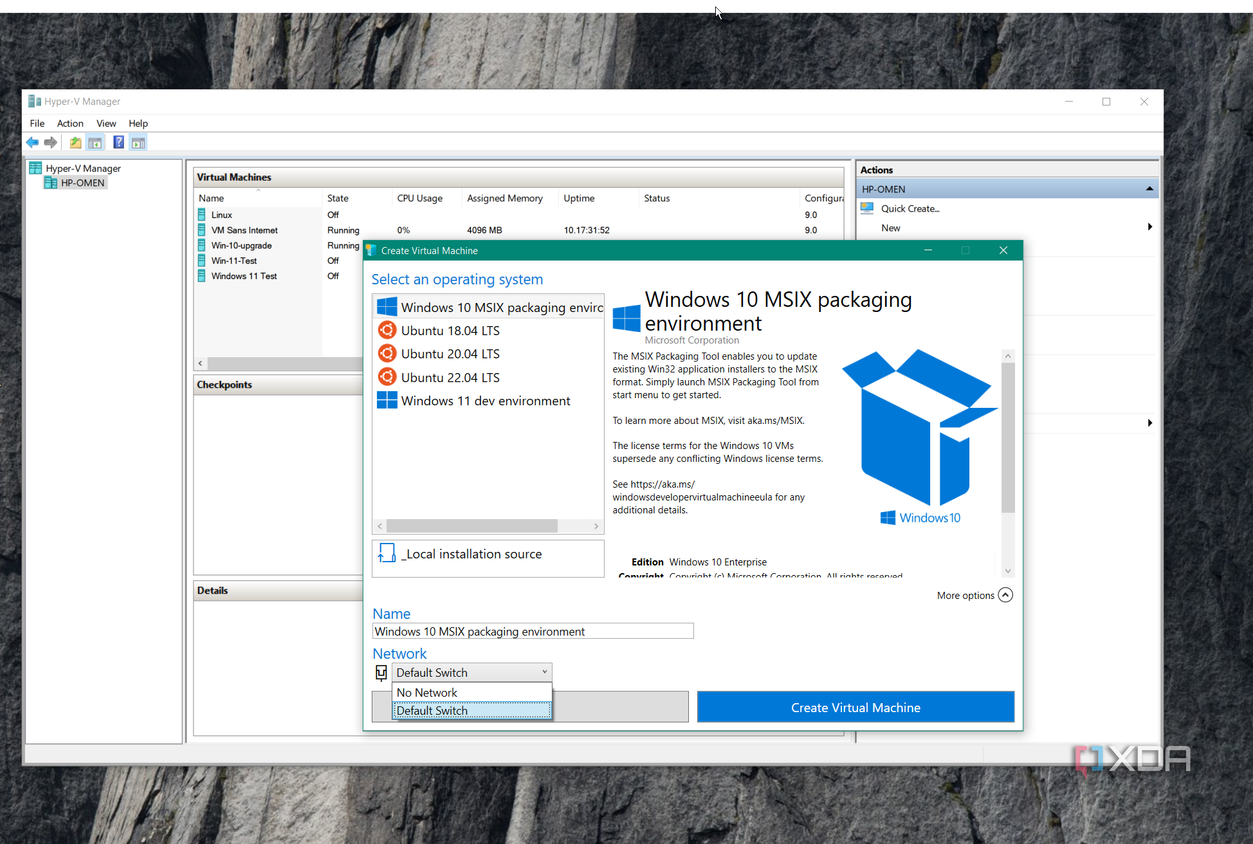Screen dimensions: 1253x844
Task: Click the Ubuntu 22.04 LTS logo icon
Action: tap(387, 377)
